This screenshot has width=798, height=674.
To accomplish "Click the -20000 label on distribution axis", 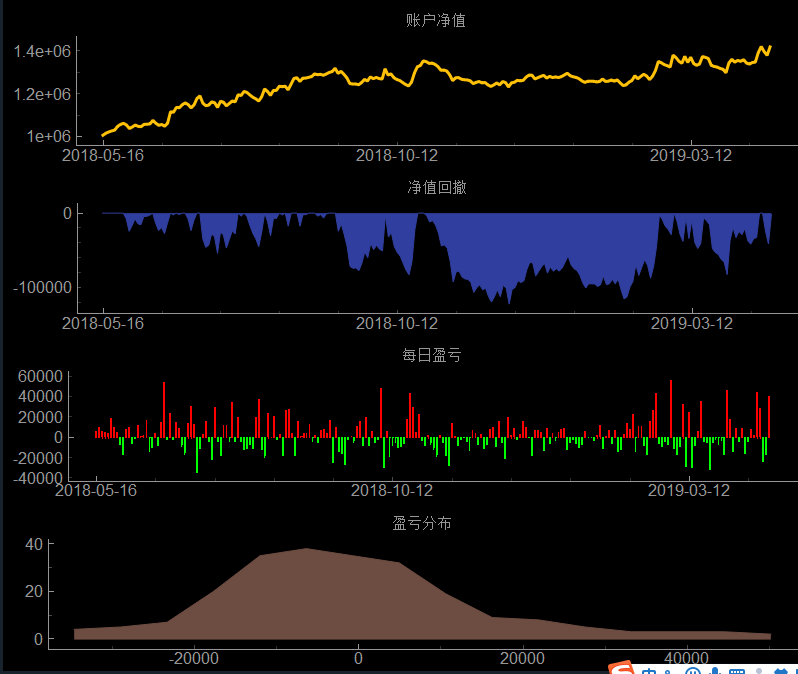I will (x=194, y=658).
